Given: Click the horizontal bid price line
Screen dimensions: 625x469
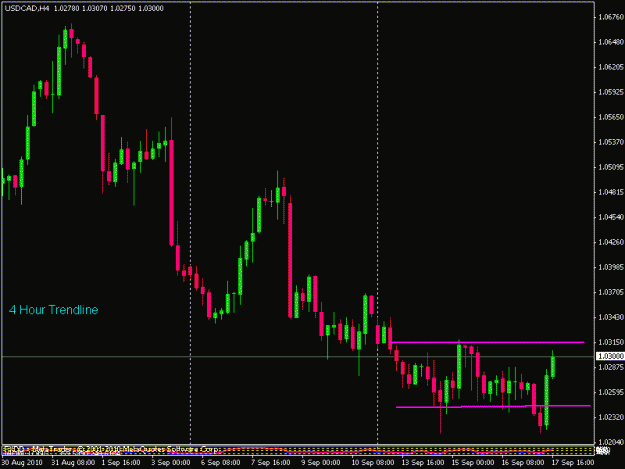Looking at the screenshot, I should [298, 356].
